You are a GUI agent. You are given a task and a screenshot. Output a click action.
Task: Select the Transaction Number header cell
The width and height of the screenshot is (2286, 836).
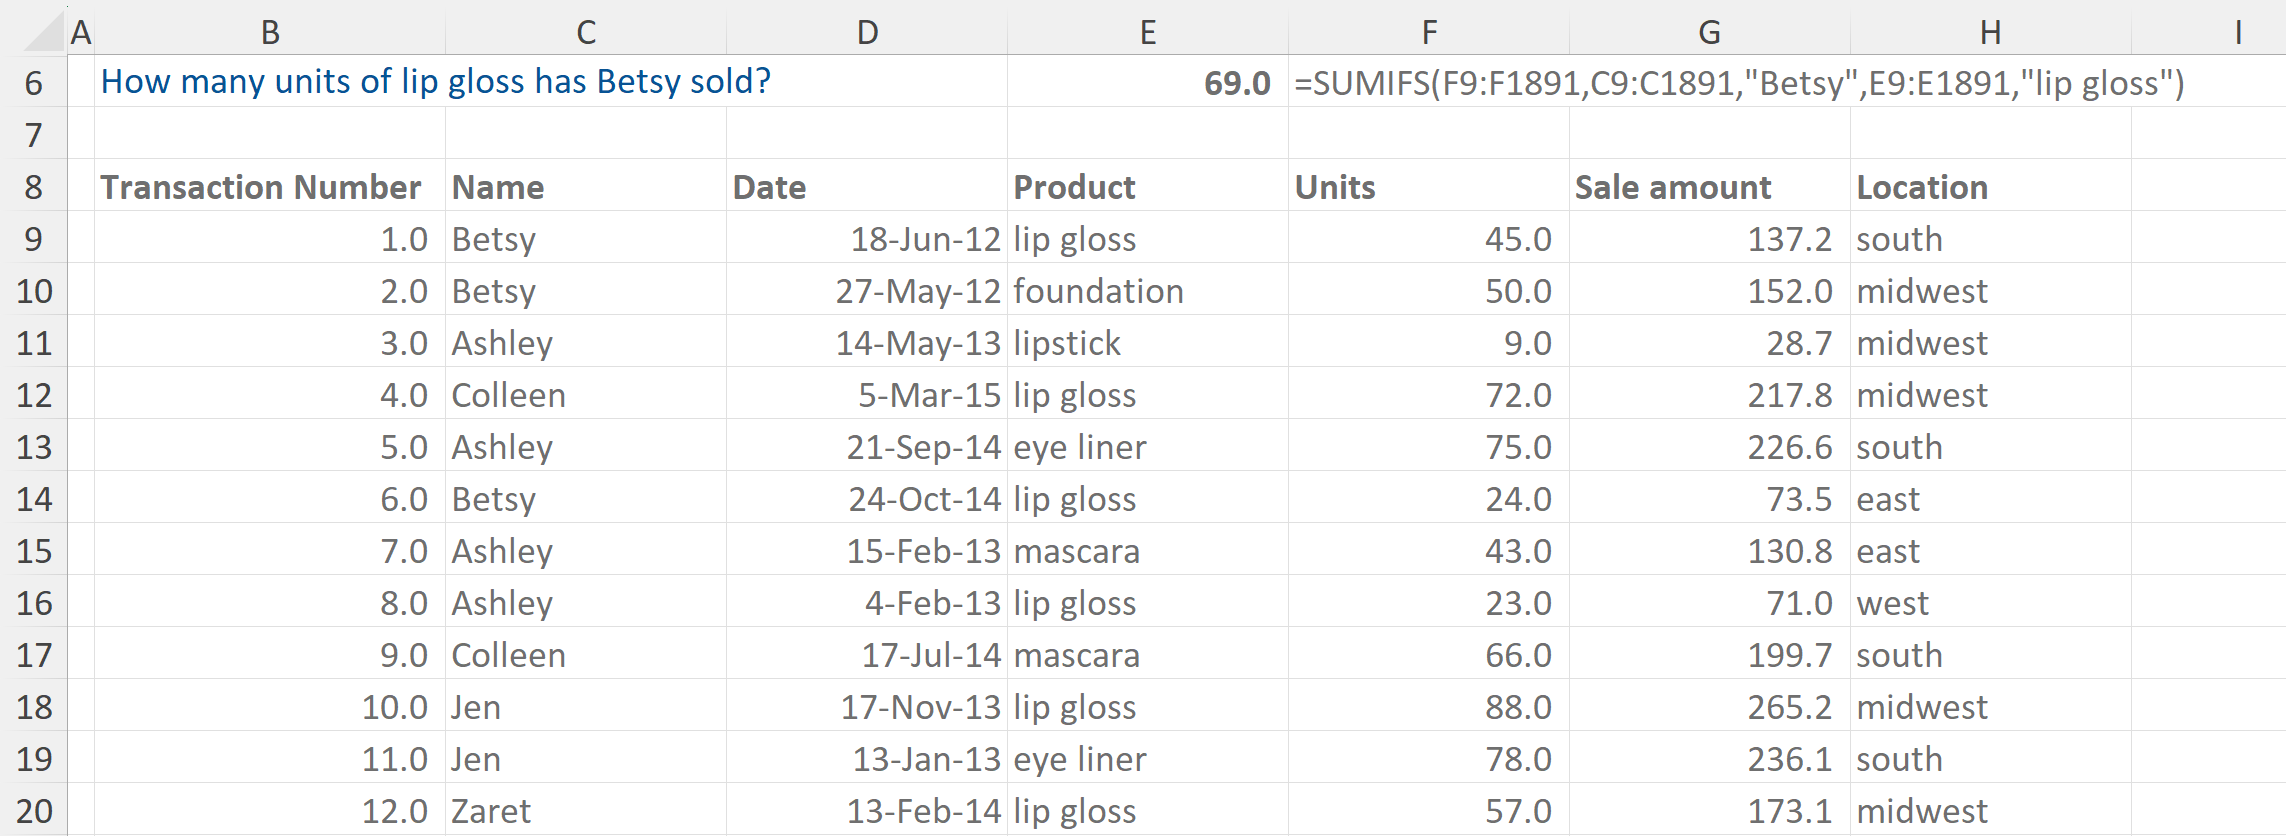pos(262,187)
